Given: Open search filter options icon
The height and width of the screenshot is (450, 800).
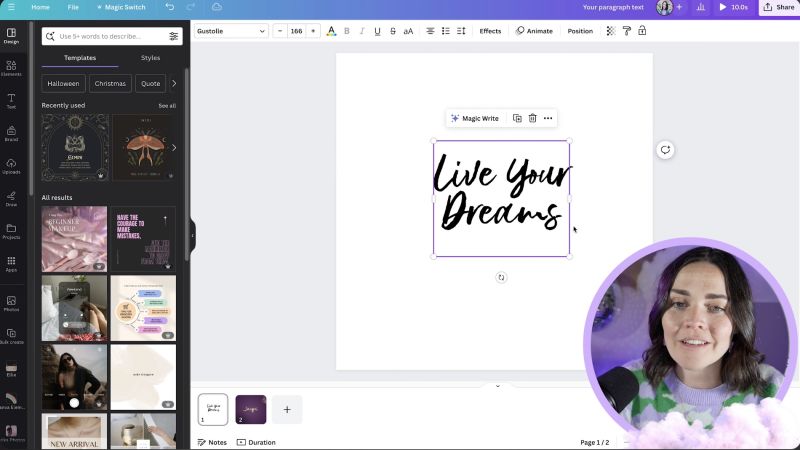Looking at the screenshot, I should 173,36.
